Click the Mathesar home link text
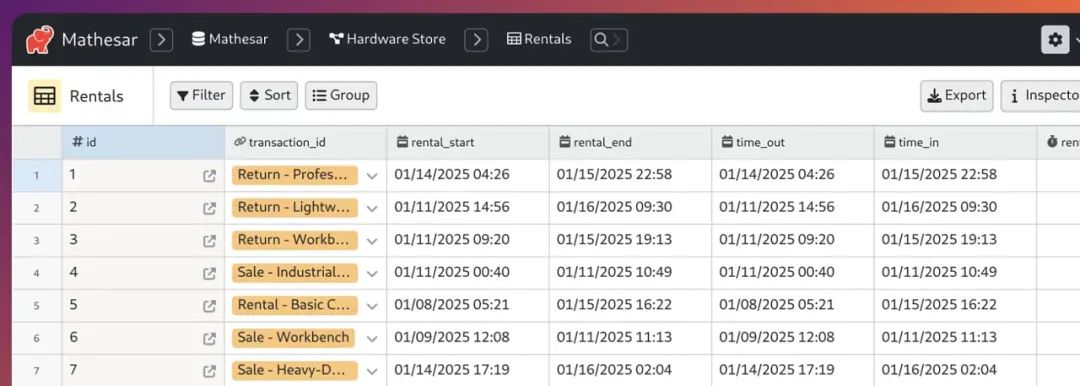This screenshot has height=386, width=1080. point(99,39)
